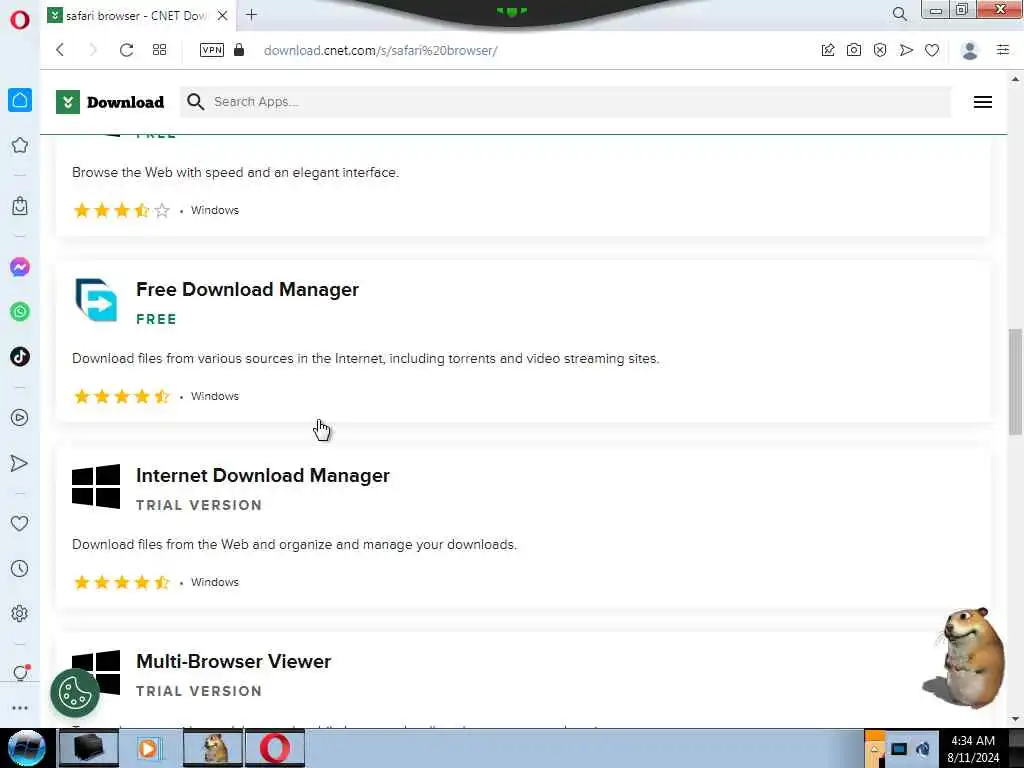This screenshot has width=1024, height=768.
Task: Open media player taskbar icon
Action: coord(149,748)
